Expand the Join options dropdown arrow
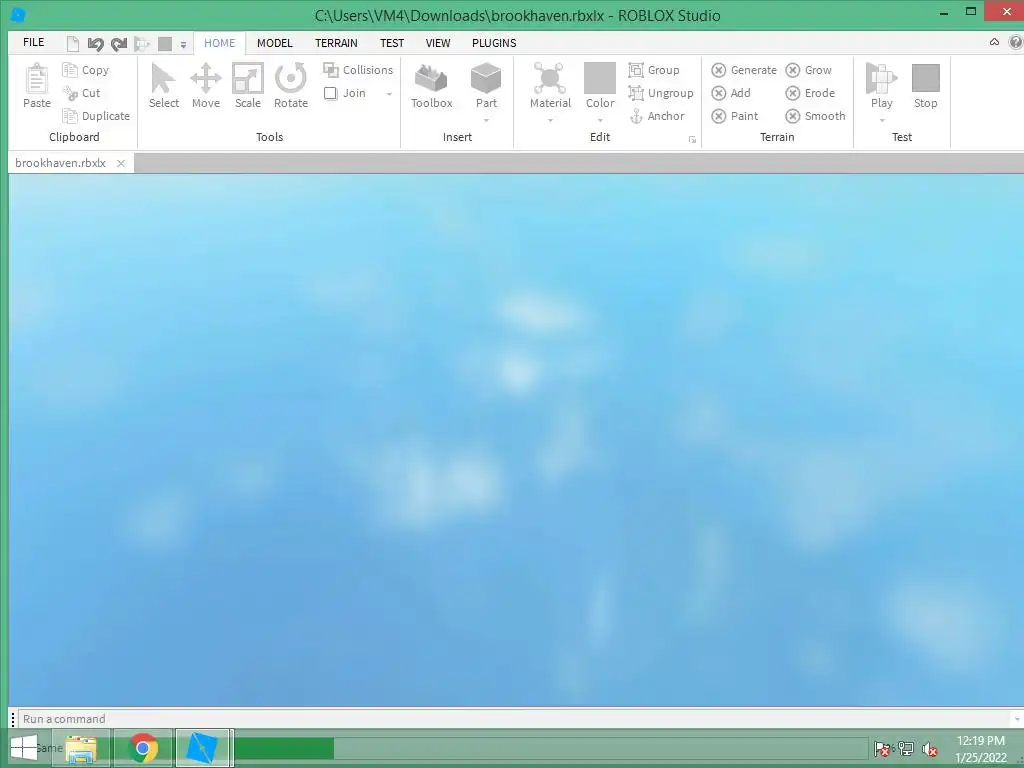 389,94
